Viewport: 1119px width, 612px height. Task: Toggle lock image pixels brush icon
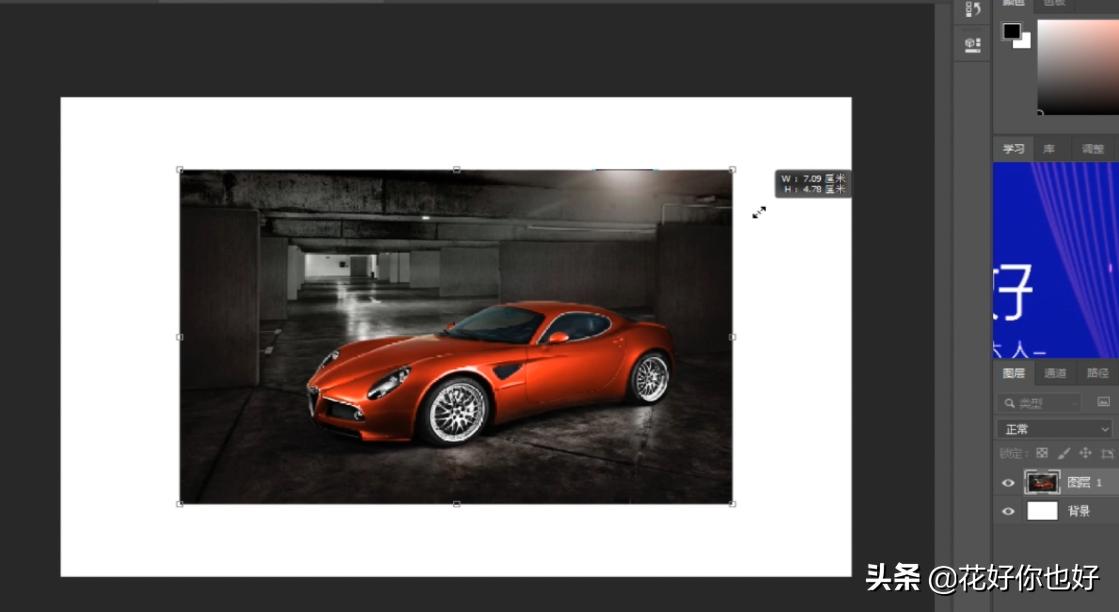point(1063,453)
